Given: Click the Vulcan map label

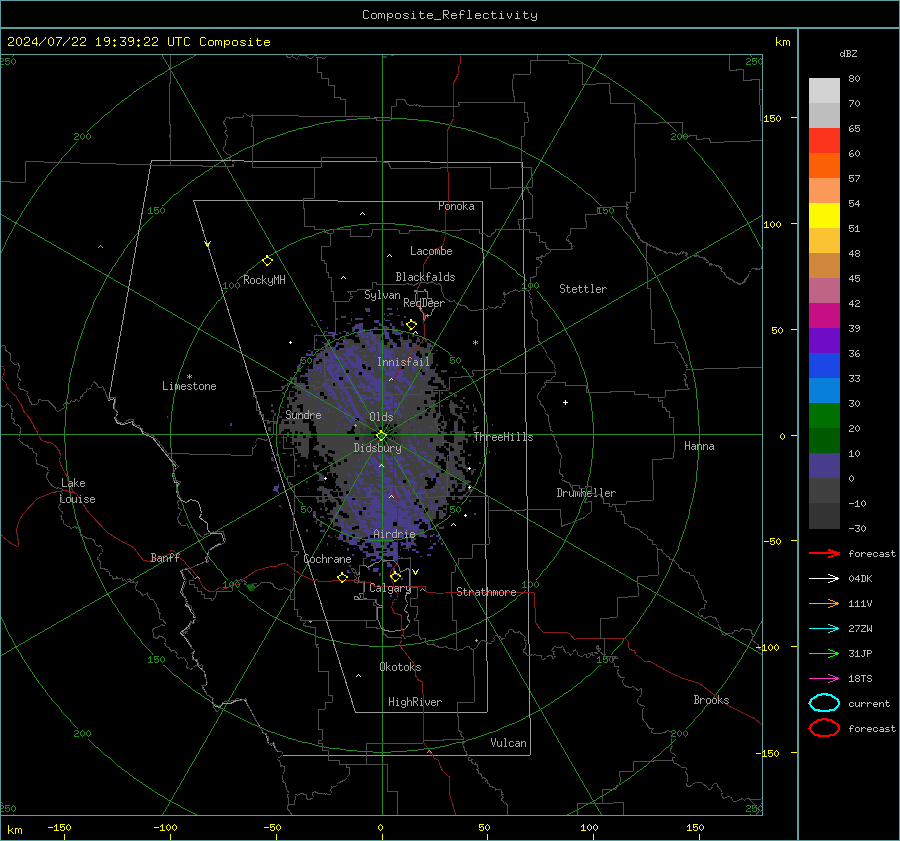Looking at the screenshot, I should 509,743.
